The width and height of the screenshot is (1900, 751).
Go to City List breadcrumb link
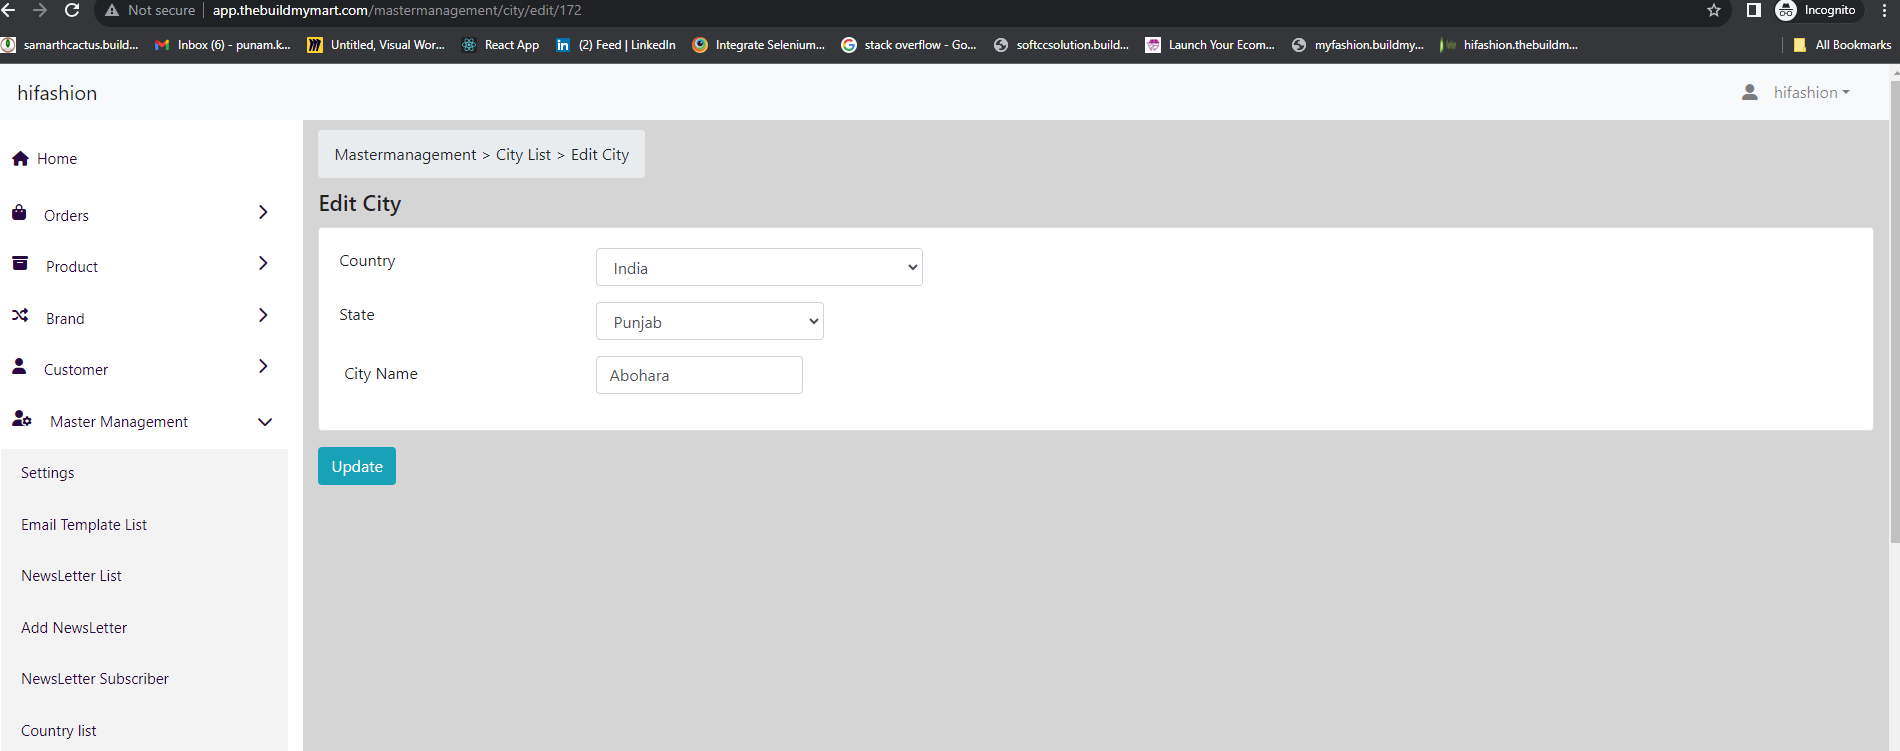click(523, 155)
